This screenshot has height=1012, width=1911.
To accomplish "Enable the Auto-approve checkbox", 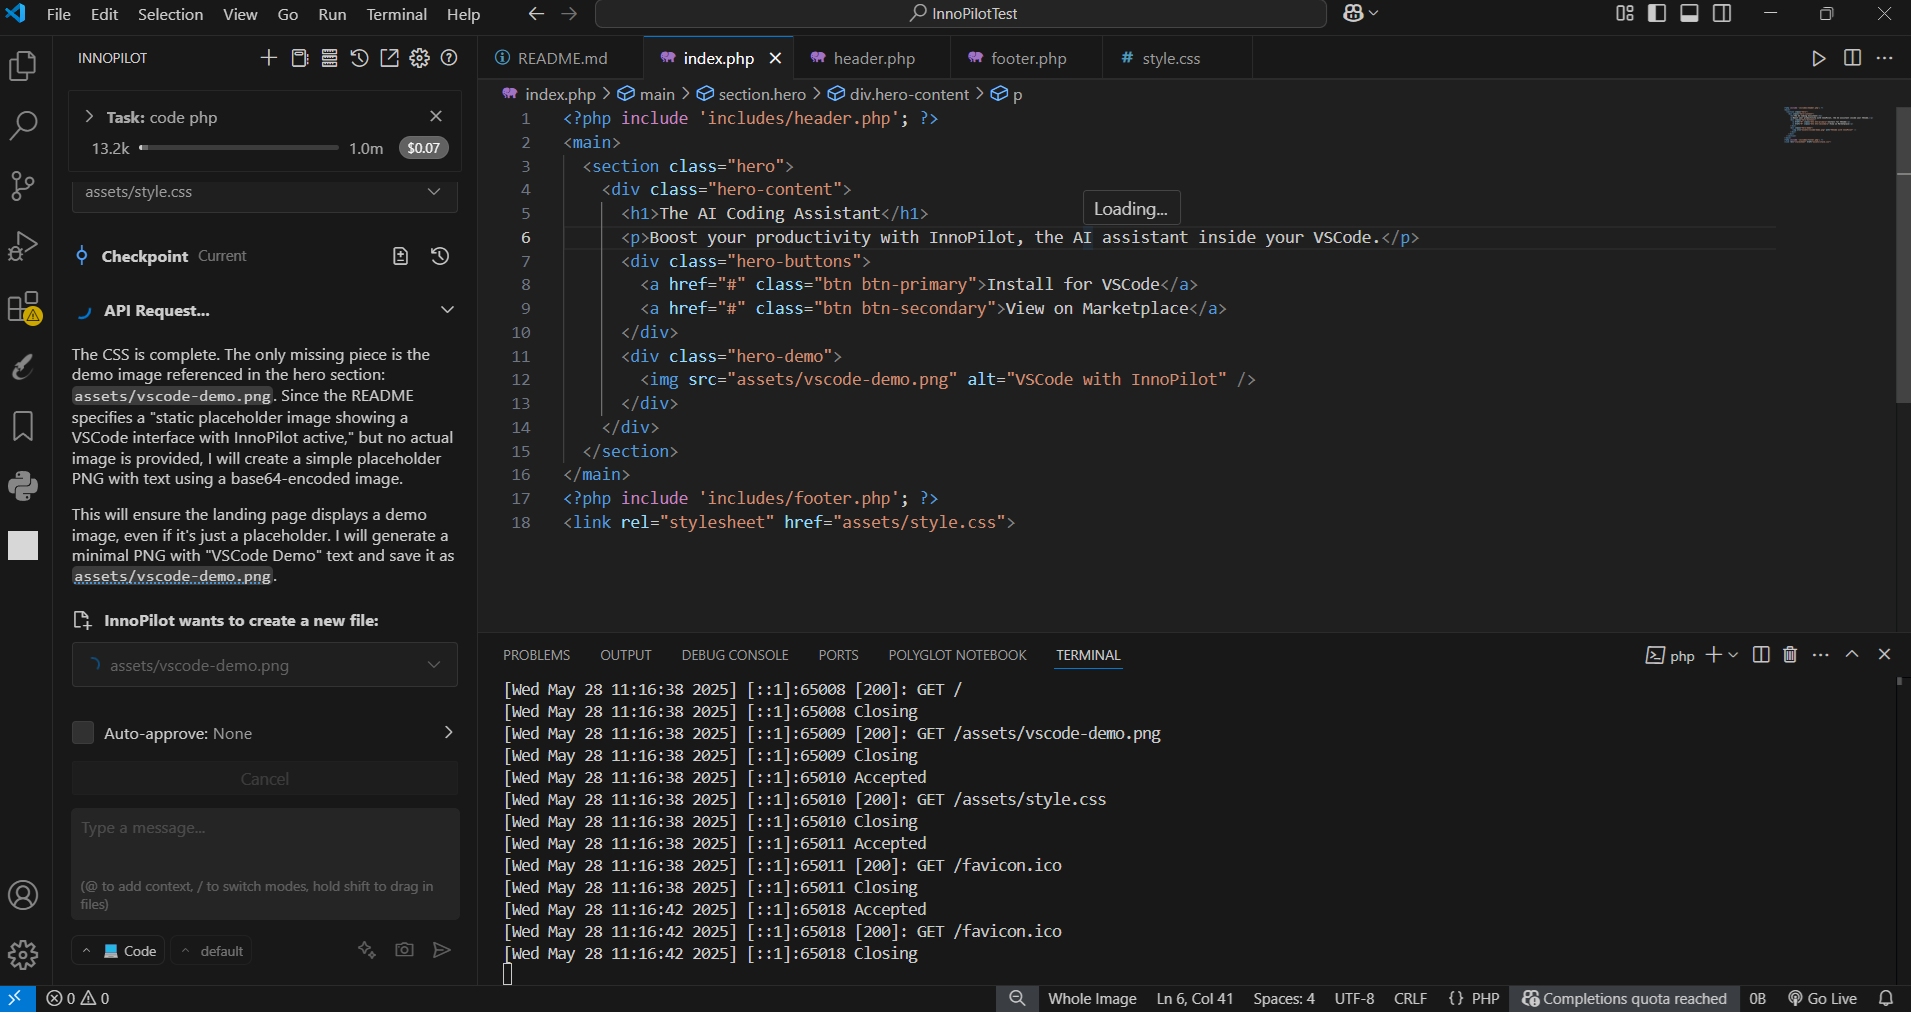I will click(83, 732).
